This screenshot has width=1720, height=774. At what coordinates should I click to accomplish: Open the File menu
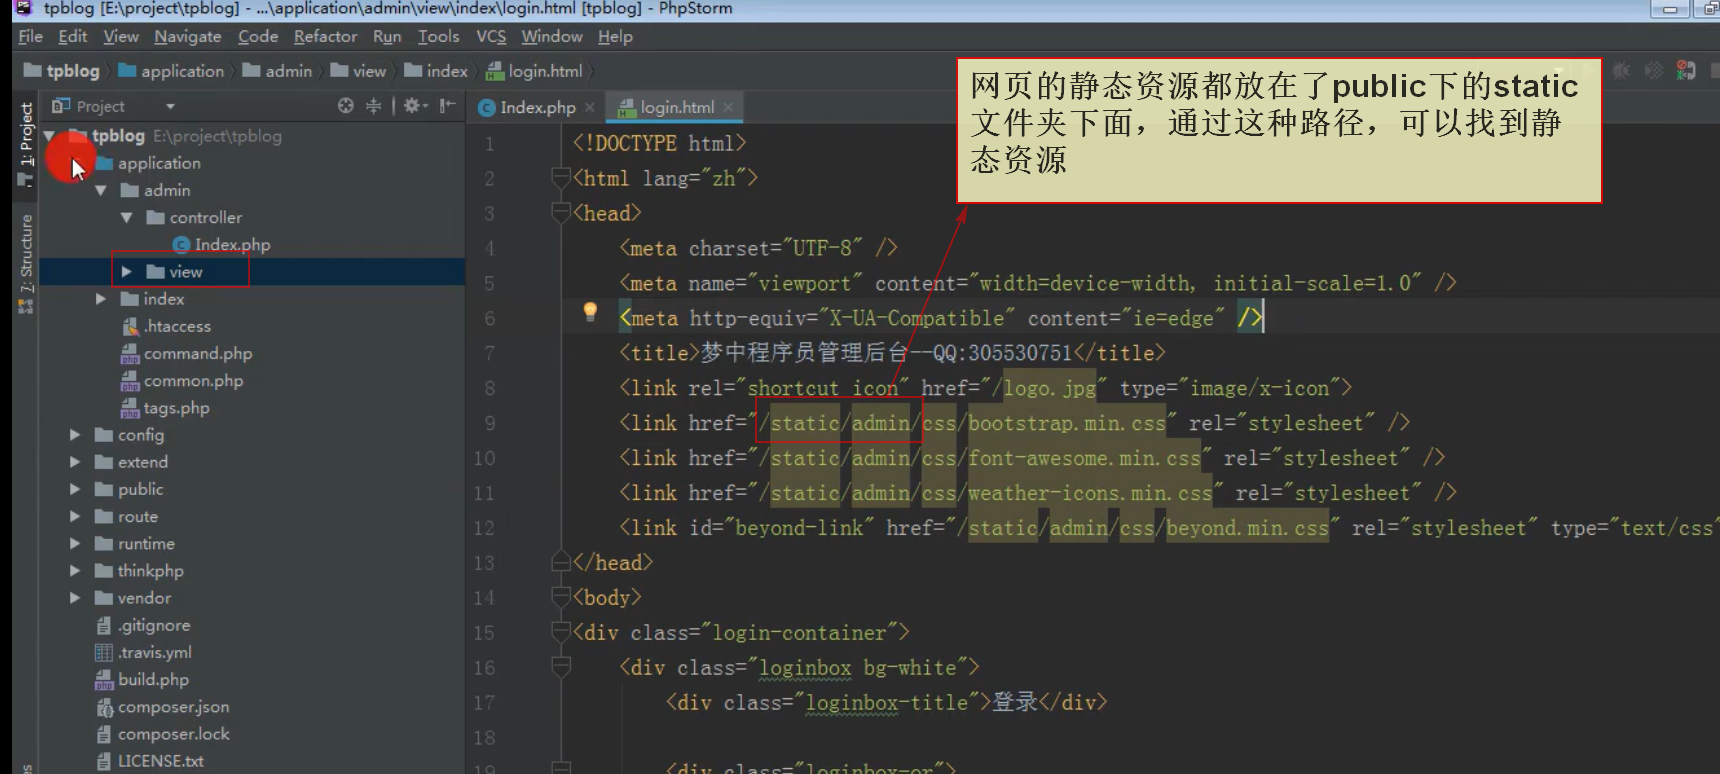(x=30, y=36)
